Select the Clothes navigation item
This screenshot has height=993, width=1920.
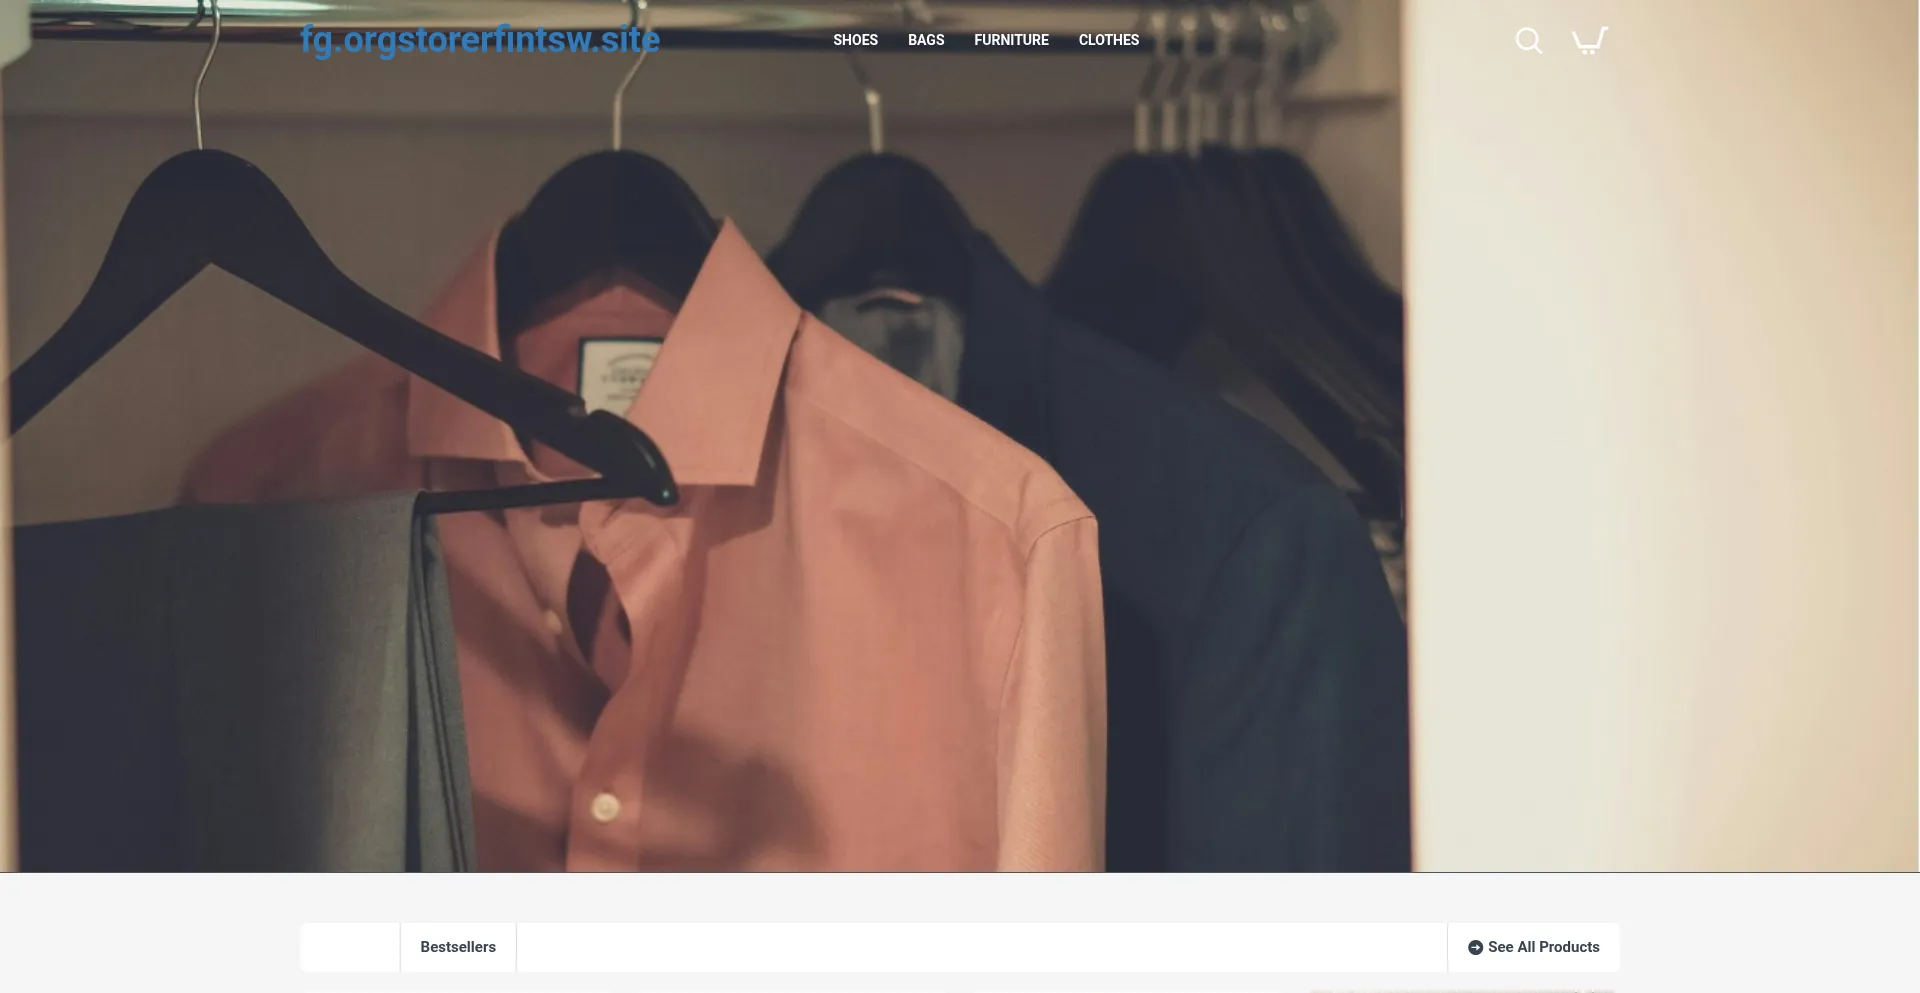point(1109,40)
